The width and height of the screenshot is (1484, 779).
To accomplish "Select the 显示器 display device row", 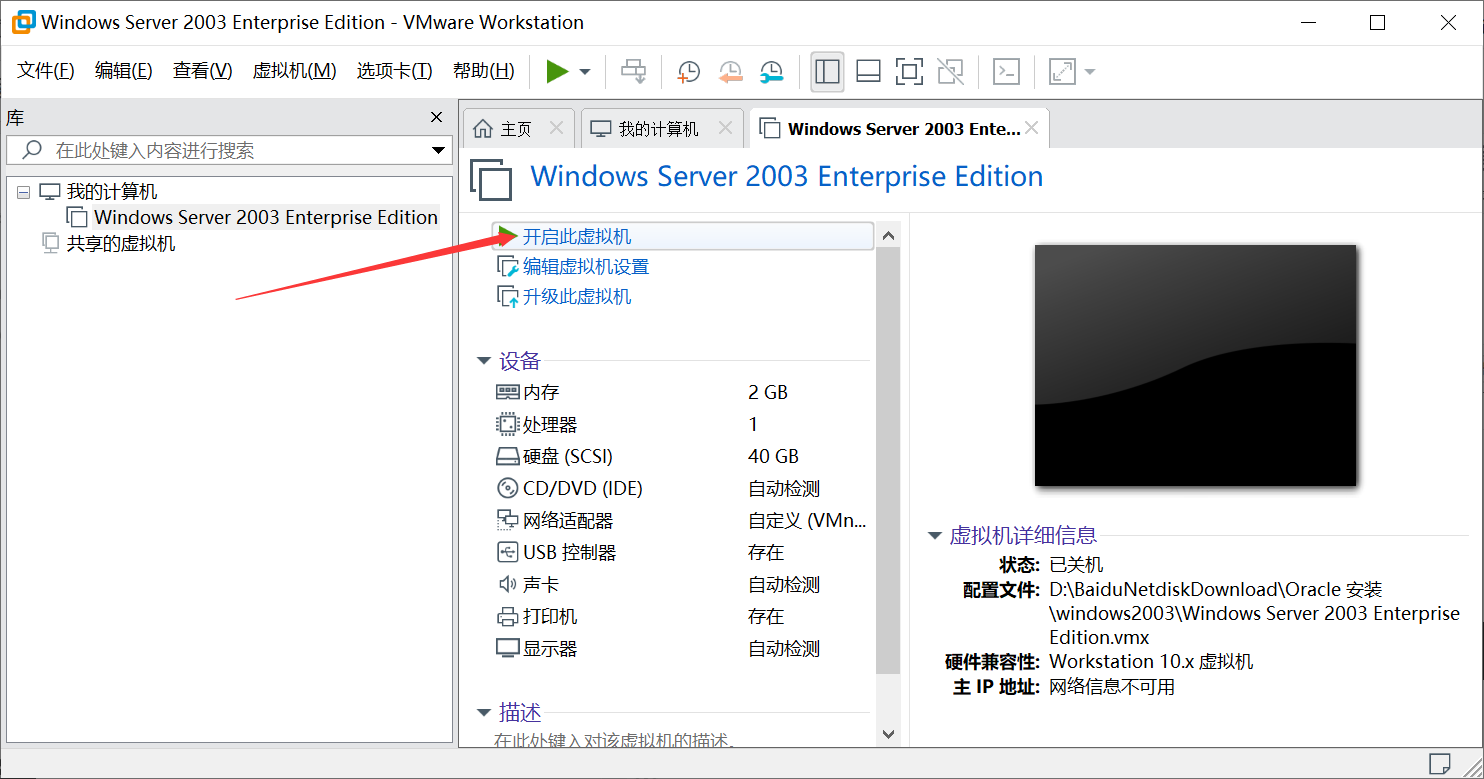I will 683,648.
